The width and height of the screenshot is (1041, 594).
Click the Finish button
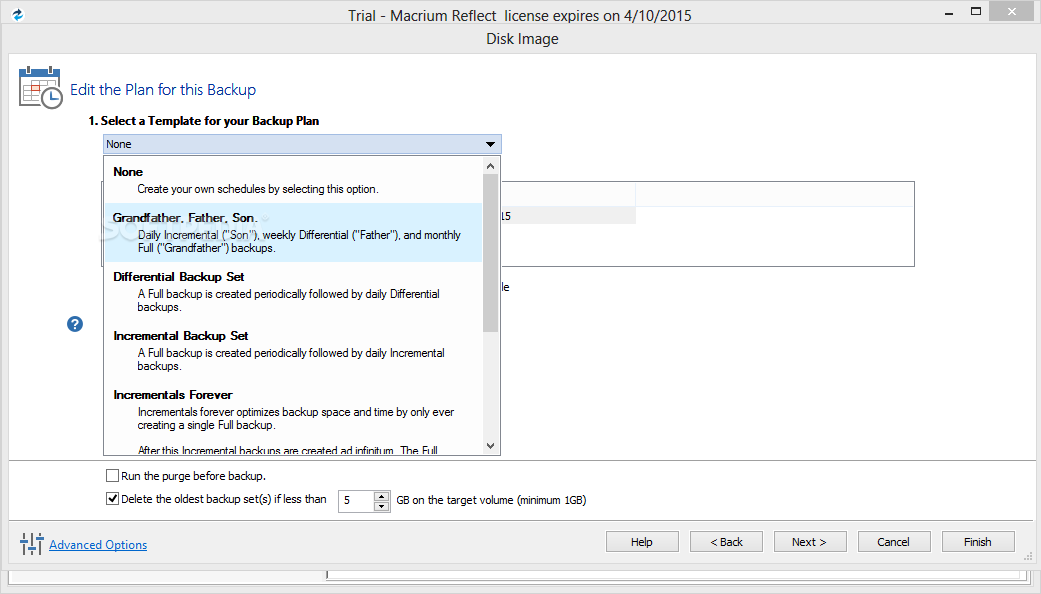(978, 542)
